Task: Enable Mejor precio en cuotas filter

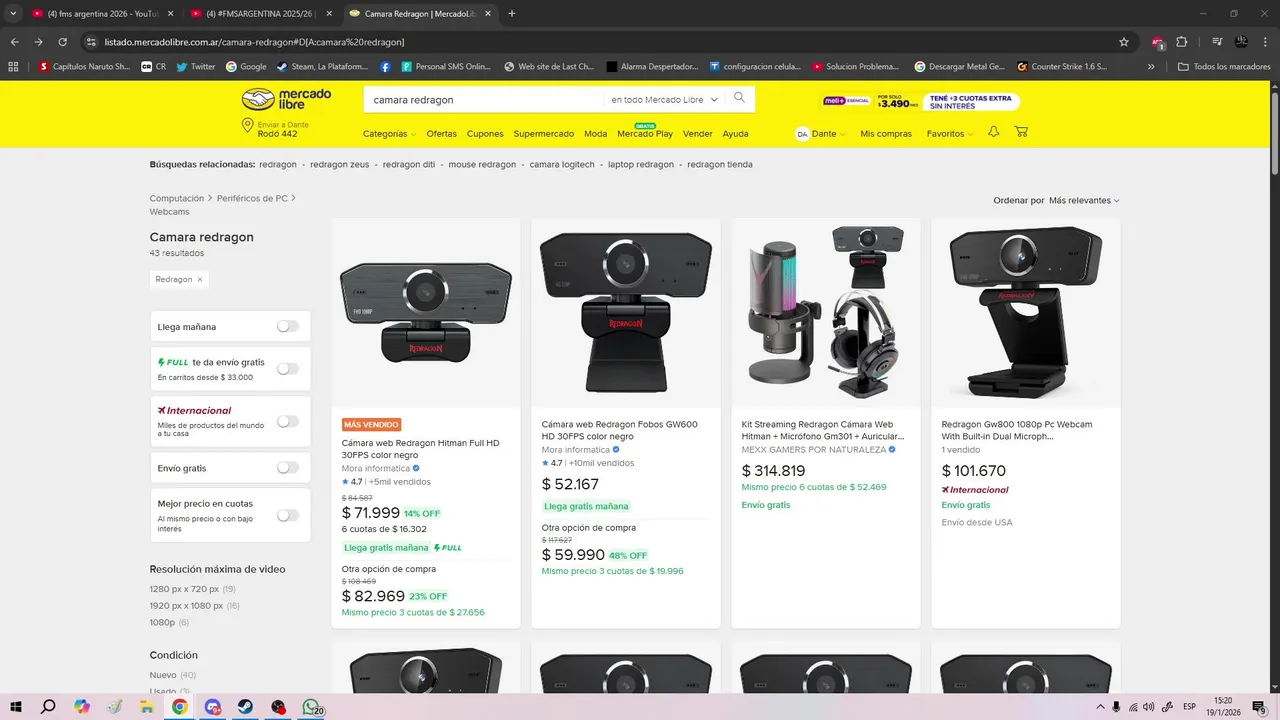Action: click(x=288, y=515)
